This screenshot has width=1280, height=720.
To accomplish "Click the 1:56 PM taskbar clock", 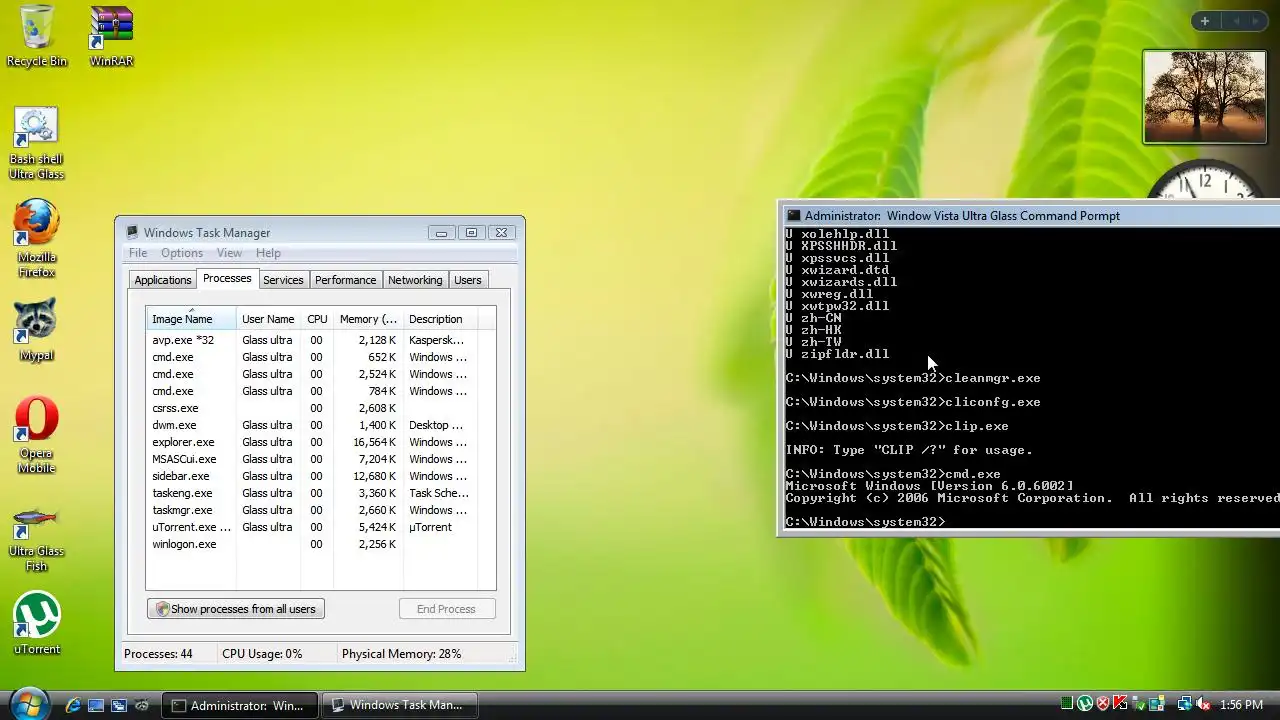I will pos(1241,705).
